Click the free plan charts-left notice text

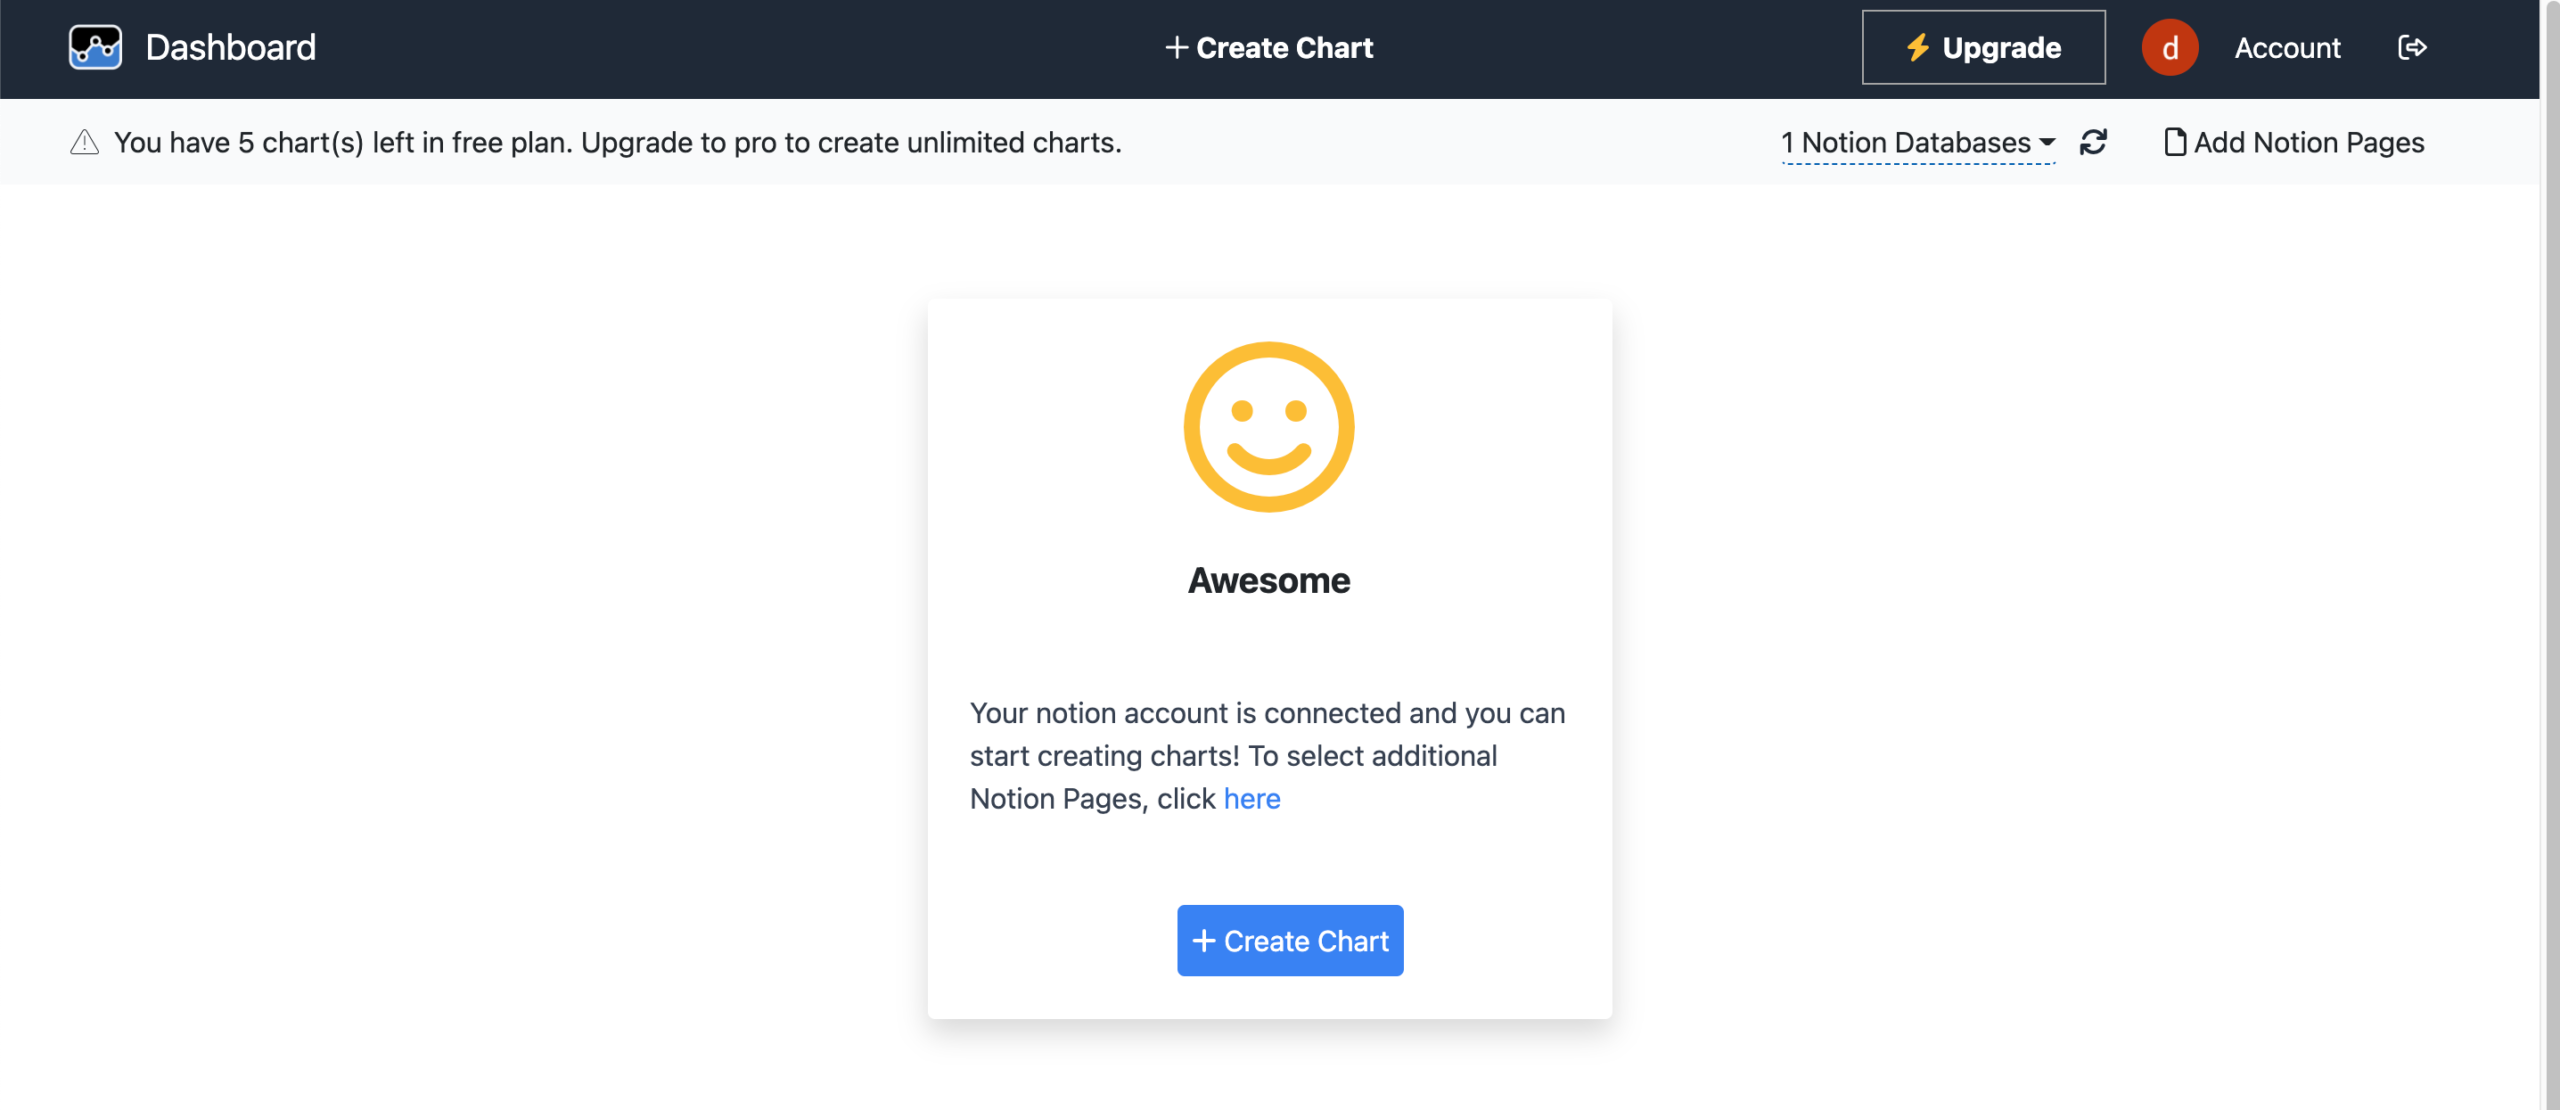coord(618,142)
